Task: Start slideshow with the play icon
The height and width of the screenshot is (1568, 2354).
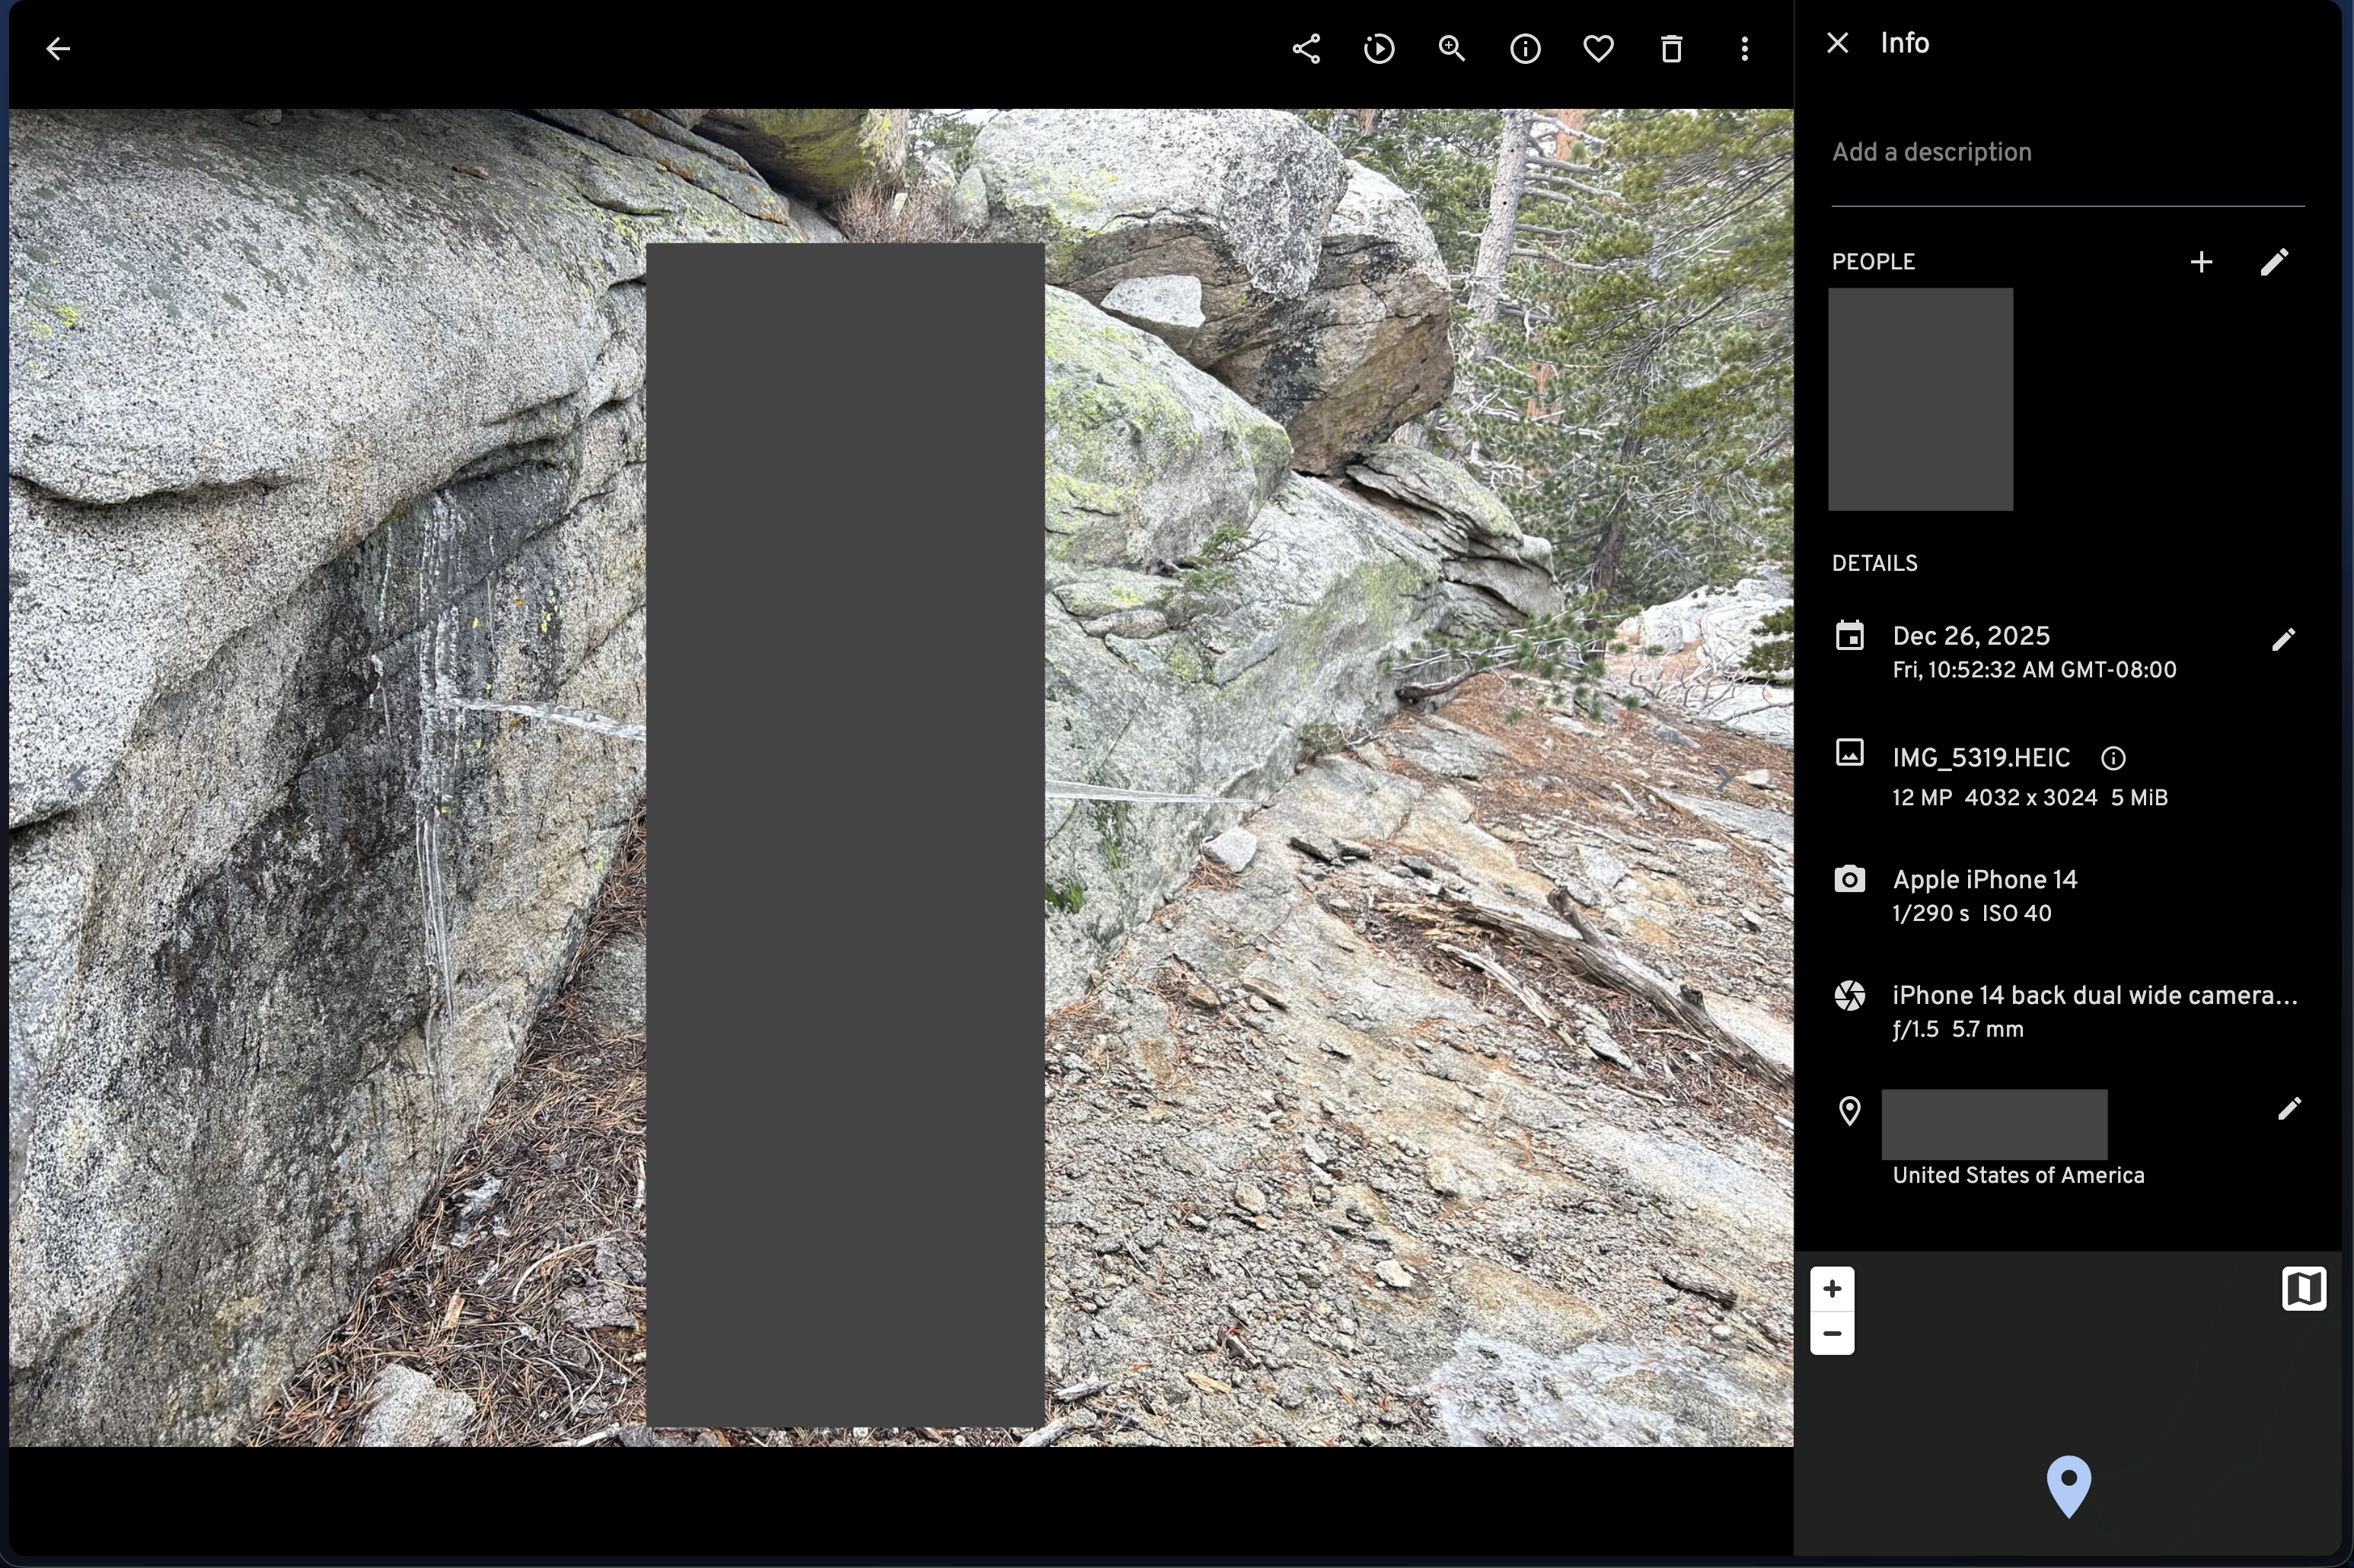Action: point(1379,49)
